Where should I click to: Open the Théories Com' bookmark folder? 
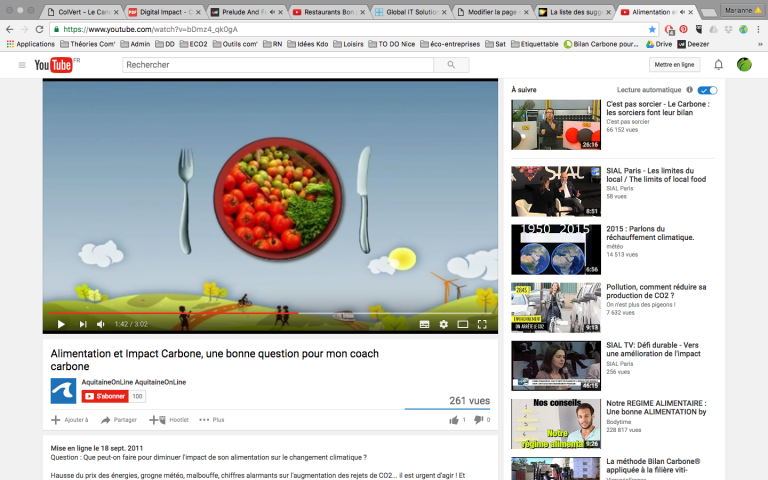tap(88, 44)
